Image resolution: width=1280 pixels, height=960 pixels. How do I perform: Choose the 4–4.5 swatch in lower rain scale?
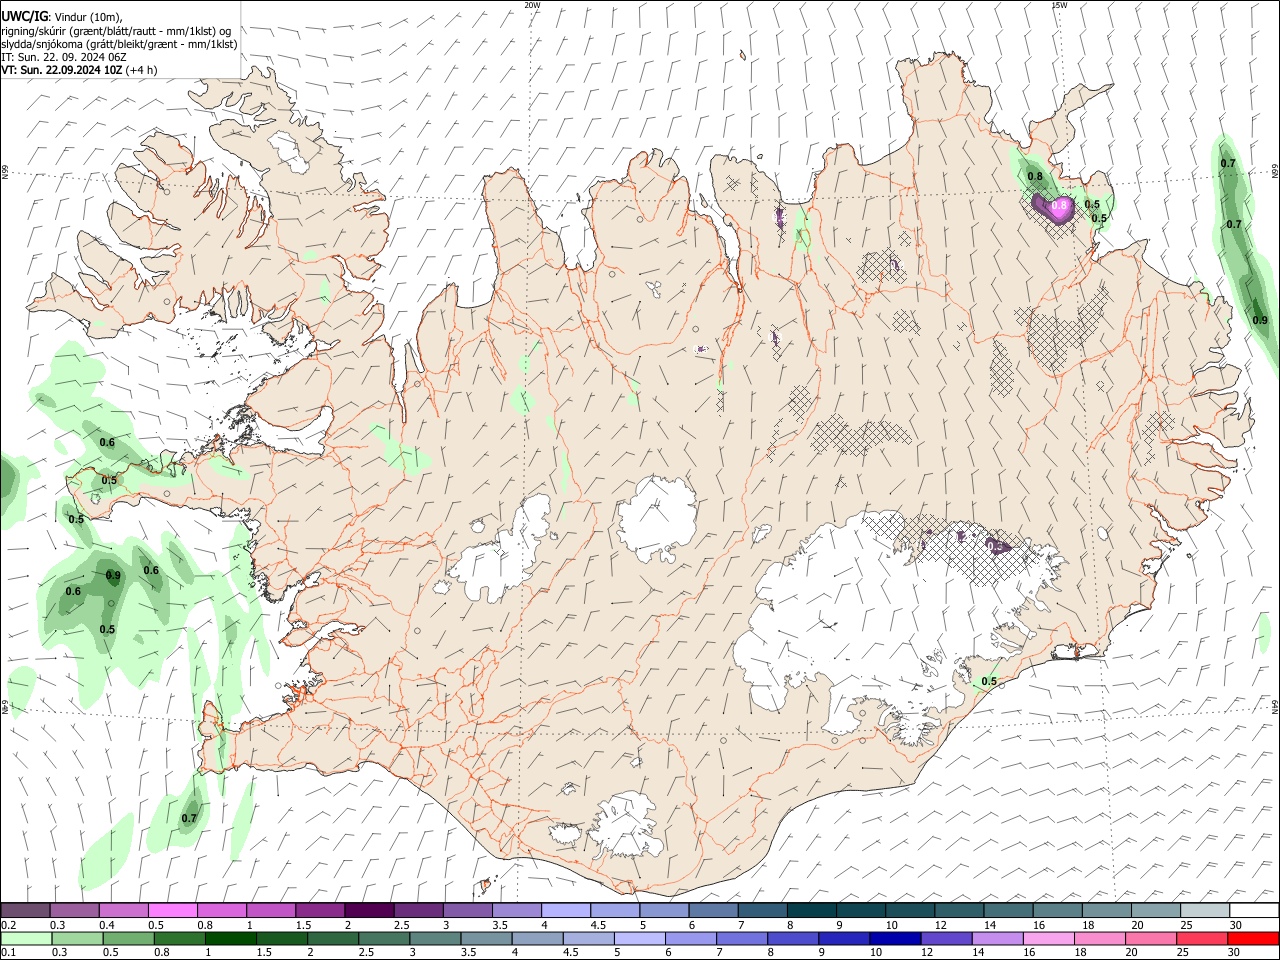click(x=538, y=938)
